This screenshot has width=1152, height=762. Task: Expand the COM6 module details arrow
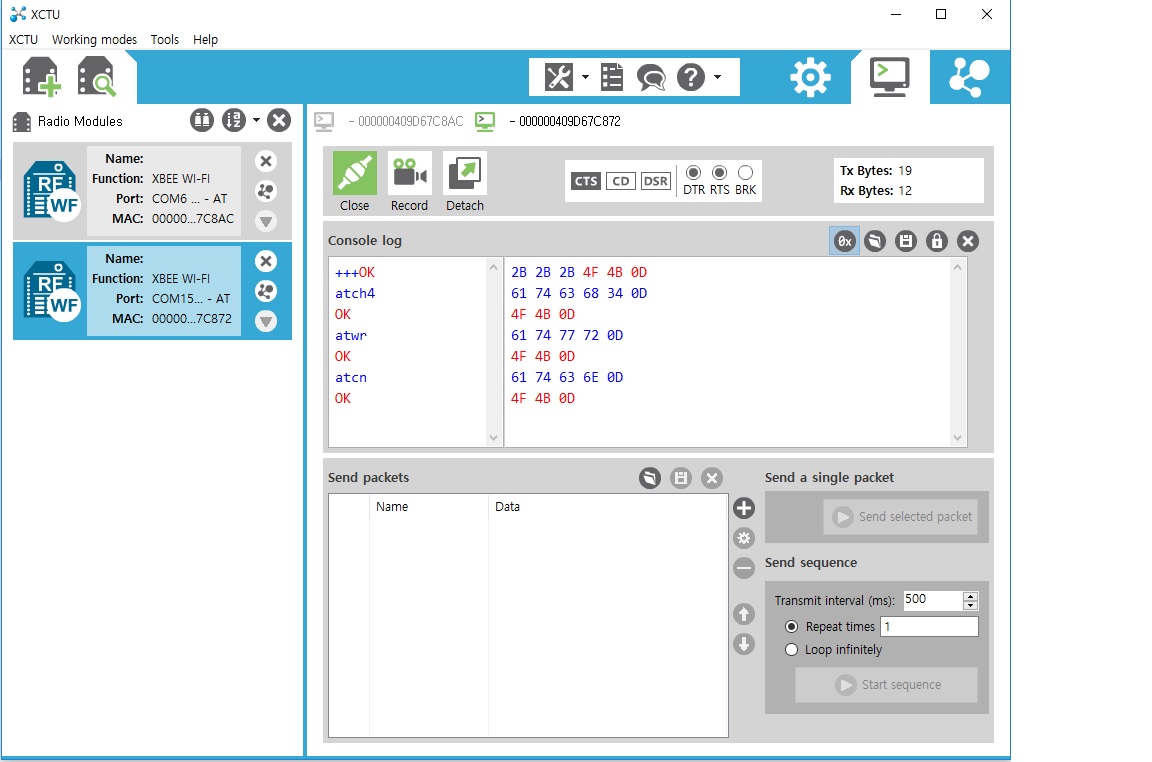(266, 220)
